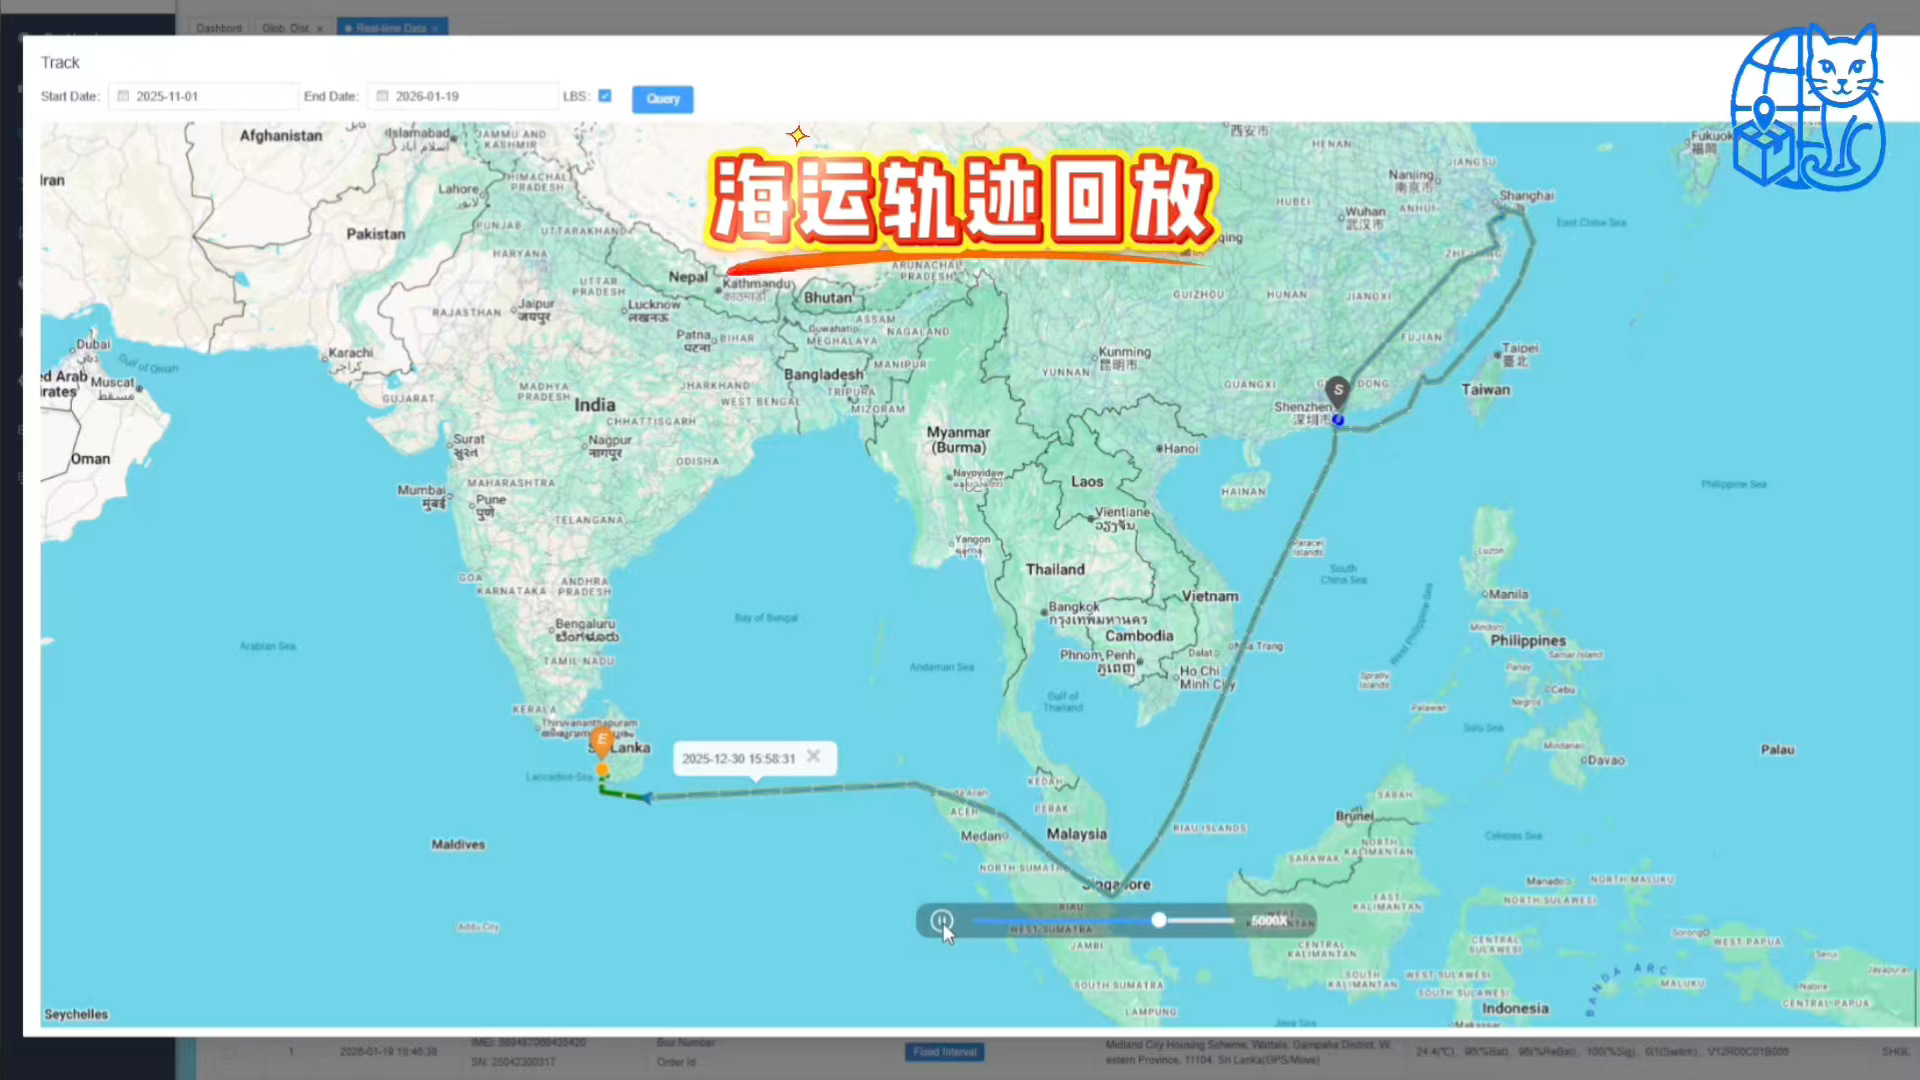1920x1080 pixels.
Task: Click the Hanoi label on the map
Action: (x=1181, y=448)
